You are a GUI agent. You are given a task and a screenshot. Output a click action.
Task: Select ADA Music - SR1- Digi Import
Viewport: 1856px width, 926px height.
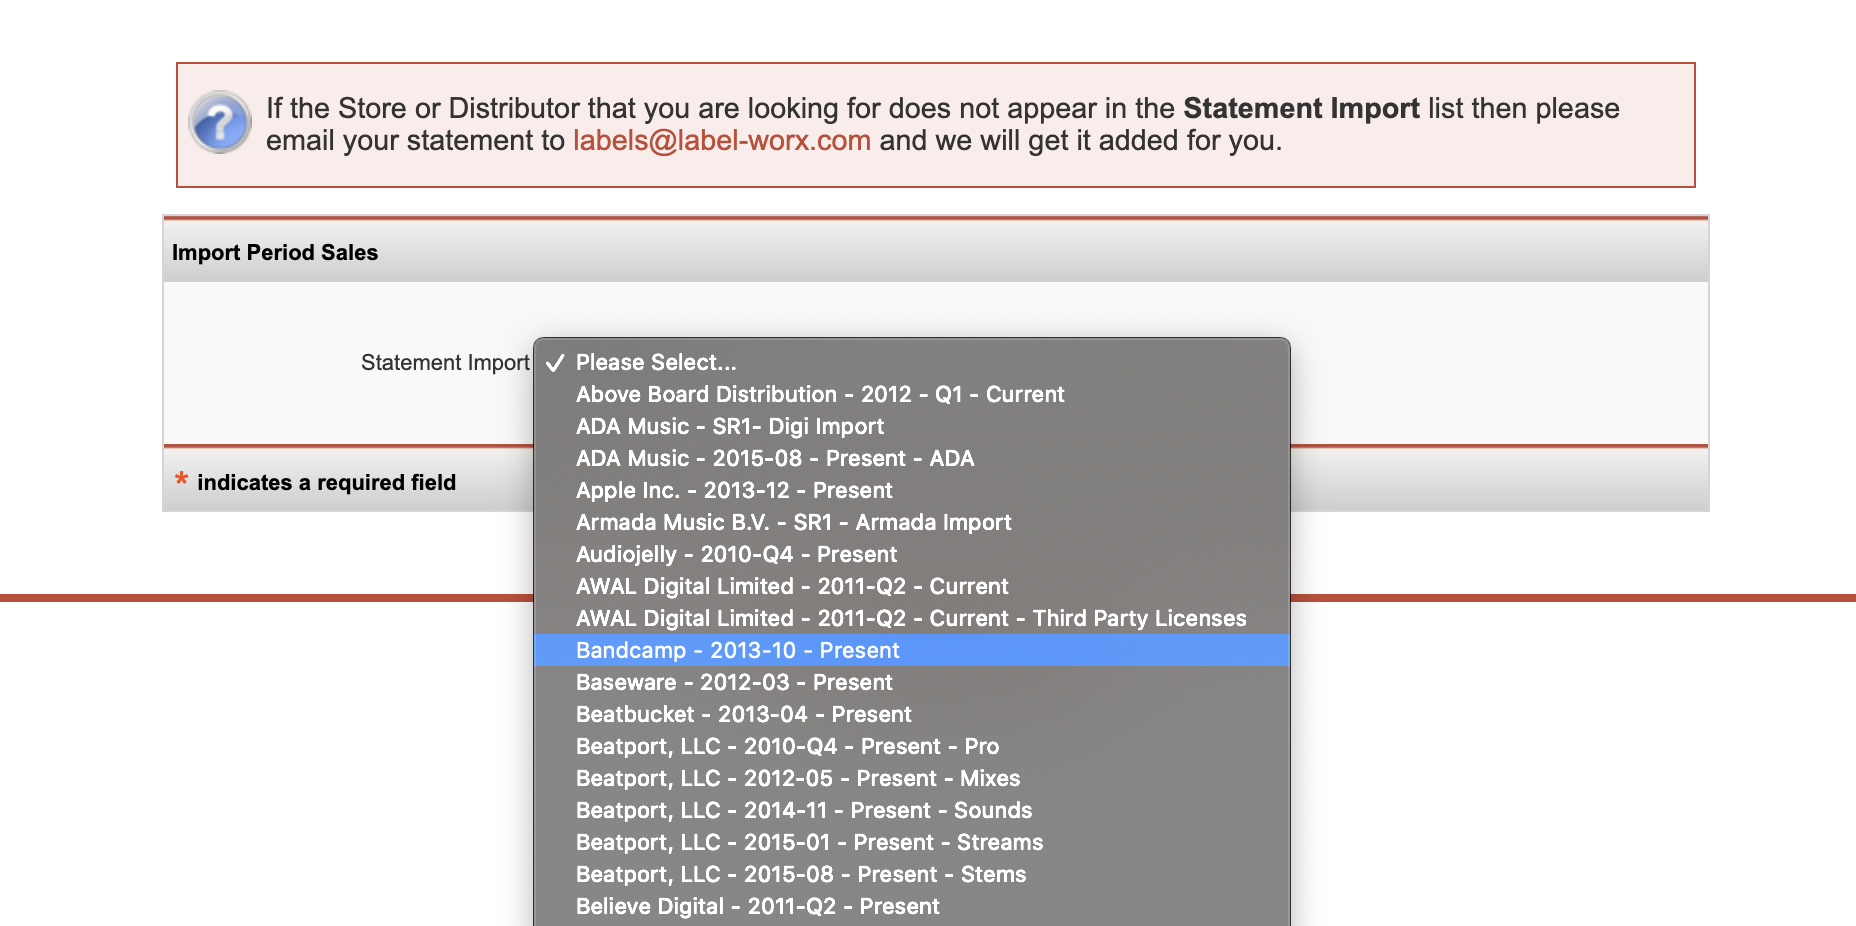click(912, 426)
